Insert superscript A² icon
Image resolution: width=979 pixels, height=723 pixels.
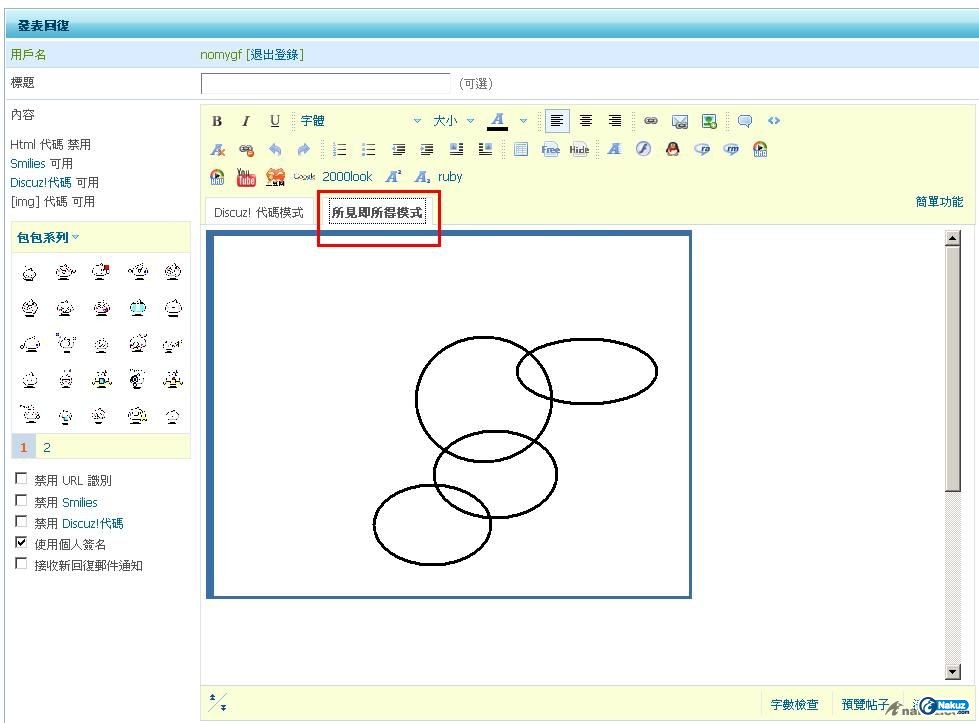pos(393,177)
